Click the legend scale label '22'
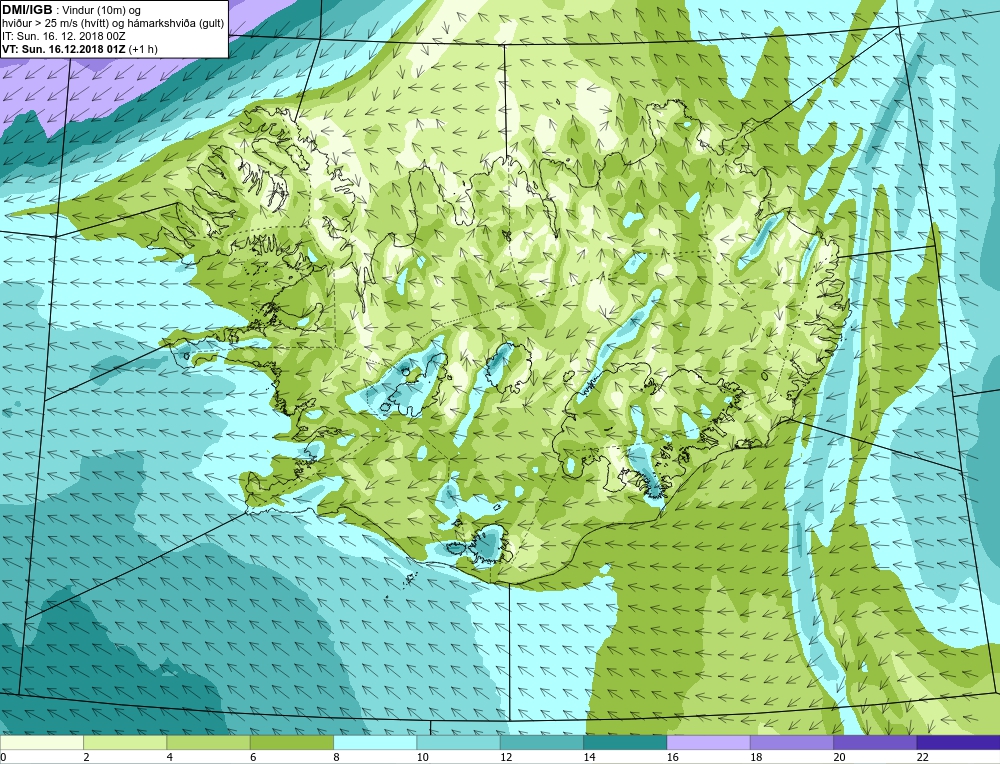 click(x=922, y=757)
